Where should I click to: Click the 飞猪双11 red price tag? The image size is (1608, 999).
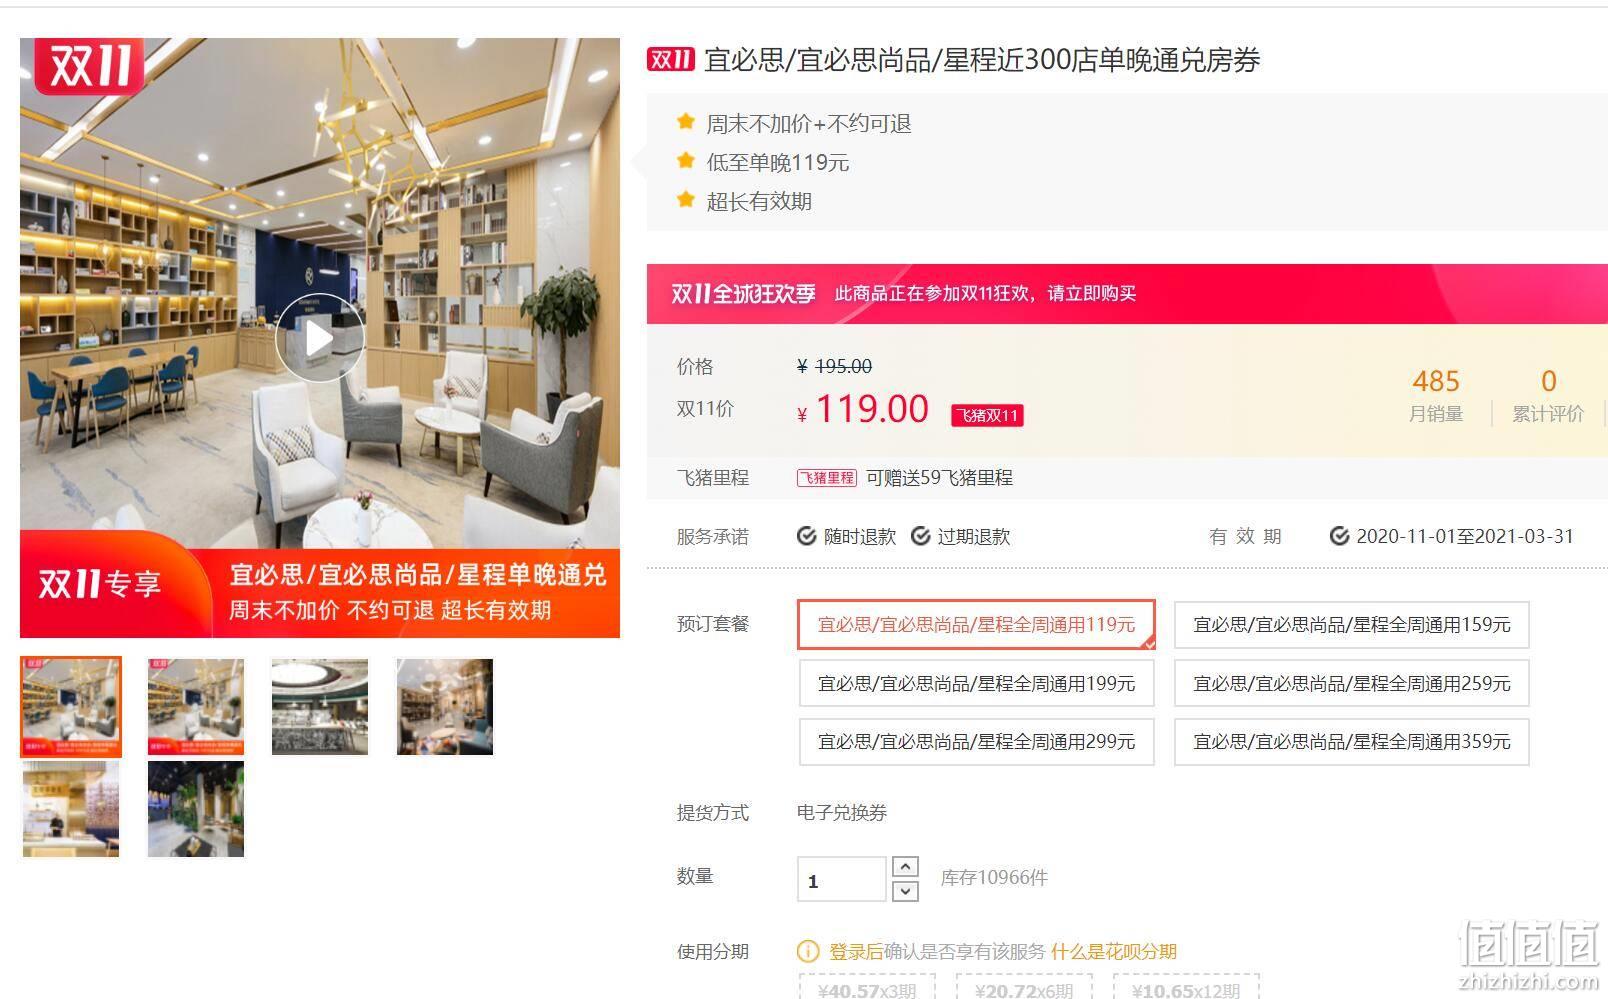pos(987,415)
